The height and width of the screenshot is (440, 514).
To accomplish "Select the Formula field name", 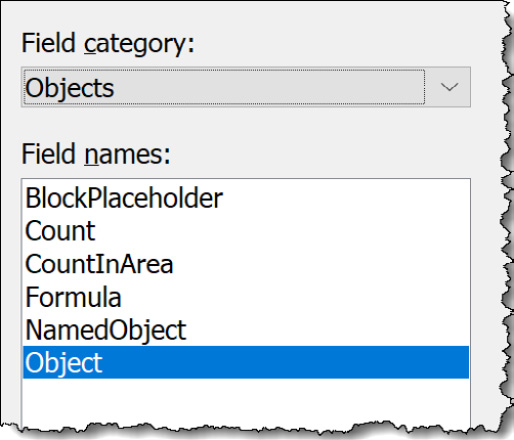I will [x=246, y=297].
